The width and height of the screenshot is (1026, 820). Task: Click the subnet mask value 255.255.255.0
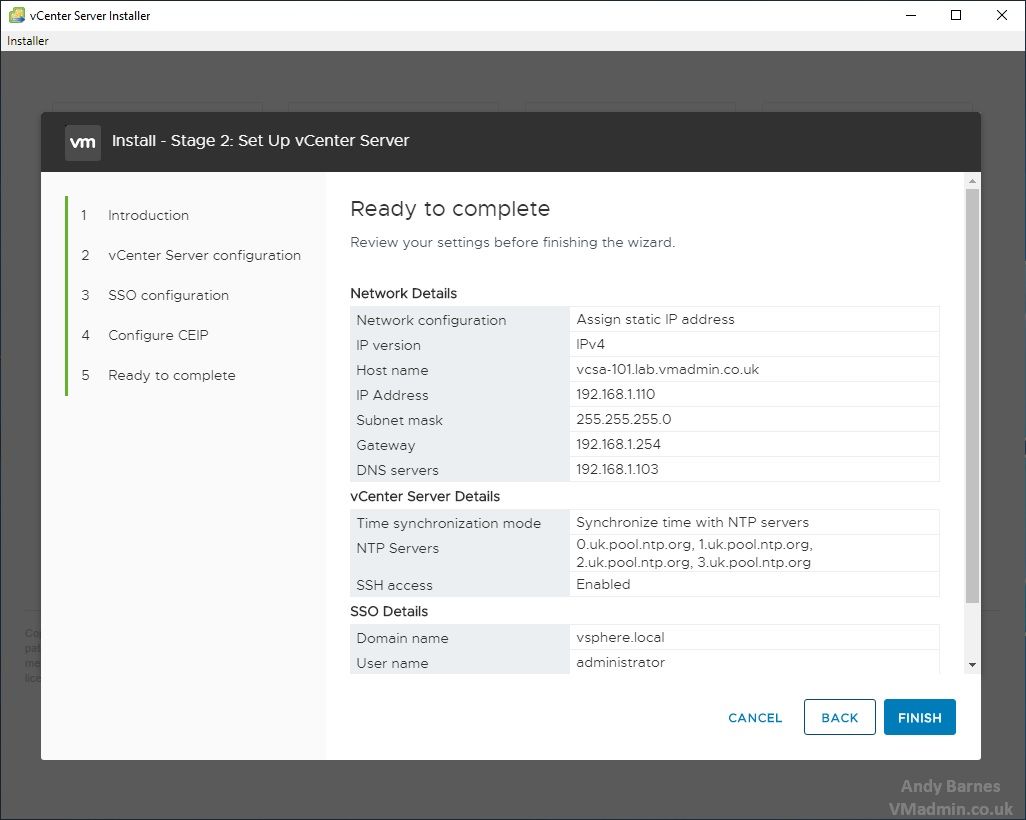tap(624, 419)
